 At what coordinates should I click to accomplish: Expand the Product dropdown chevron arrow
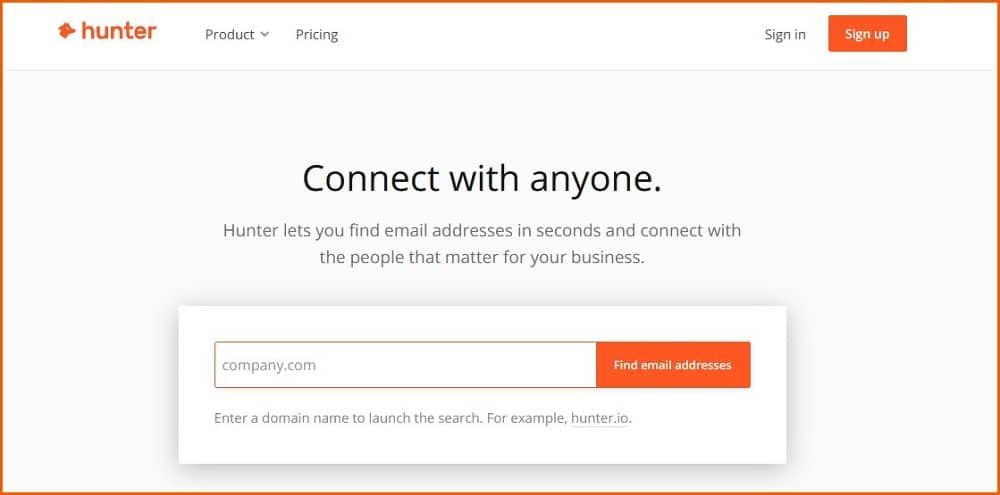(x=265, y=35)
